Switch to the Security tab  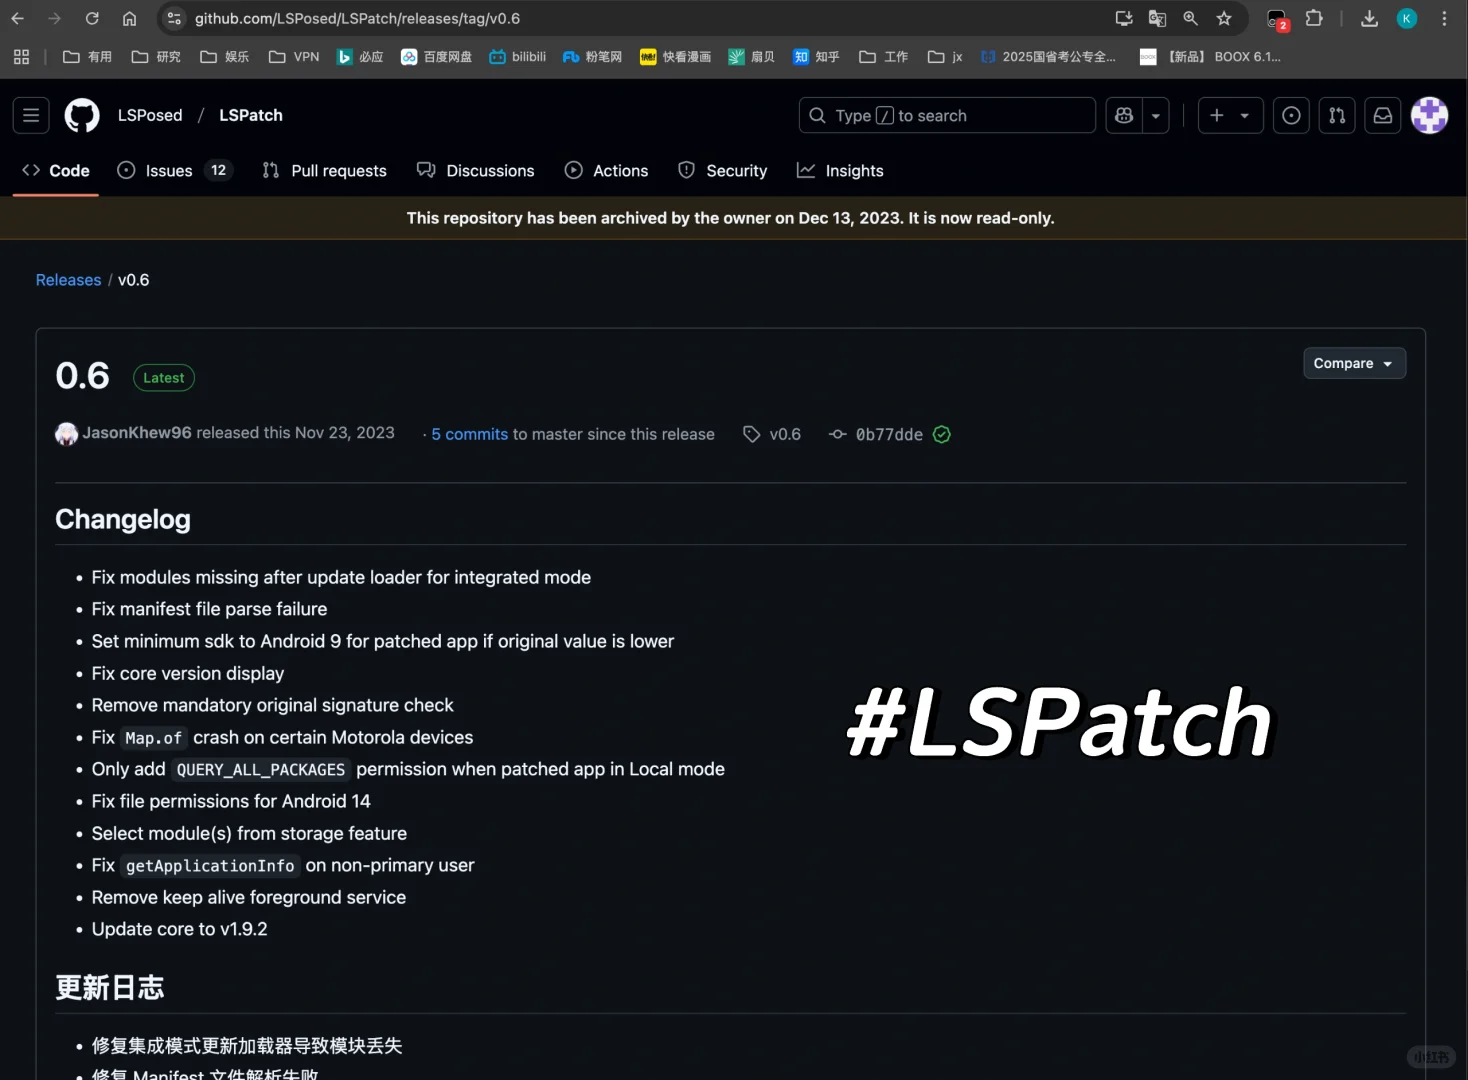pos(722,171)
